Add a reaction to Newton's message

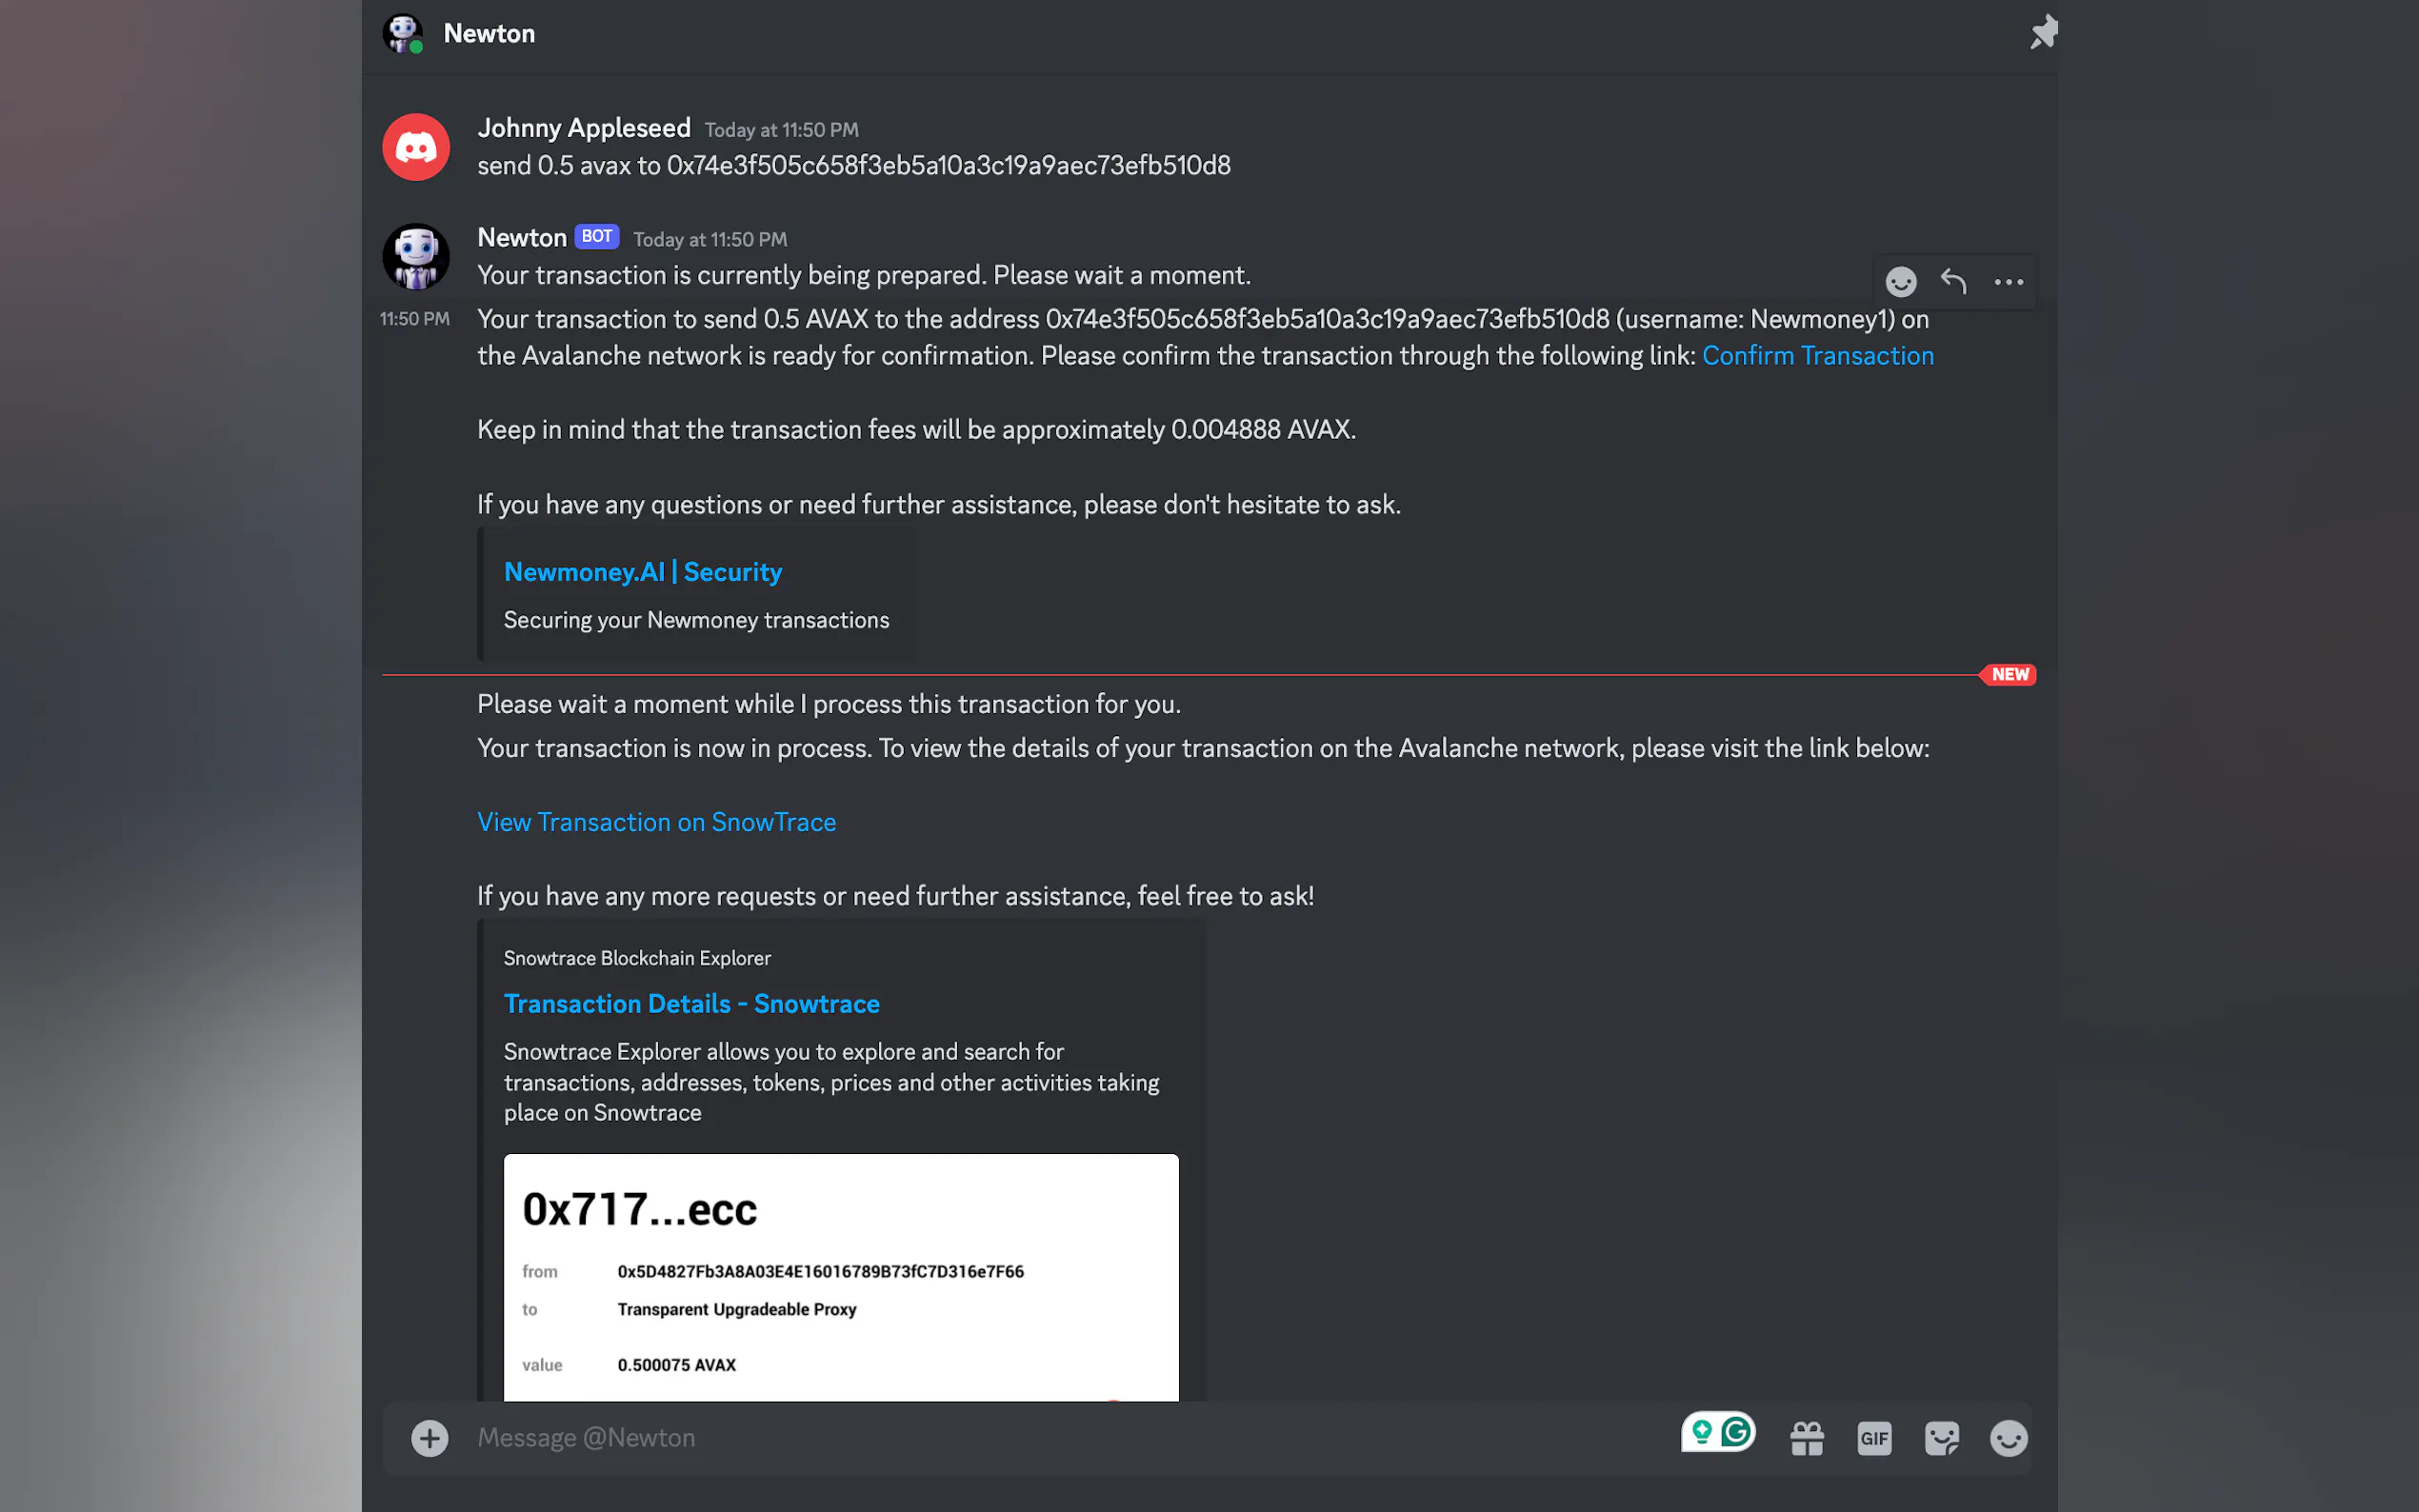pyautogui.click(x=1900, y=282)
